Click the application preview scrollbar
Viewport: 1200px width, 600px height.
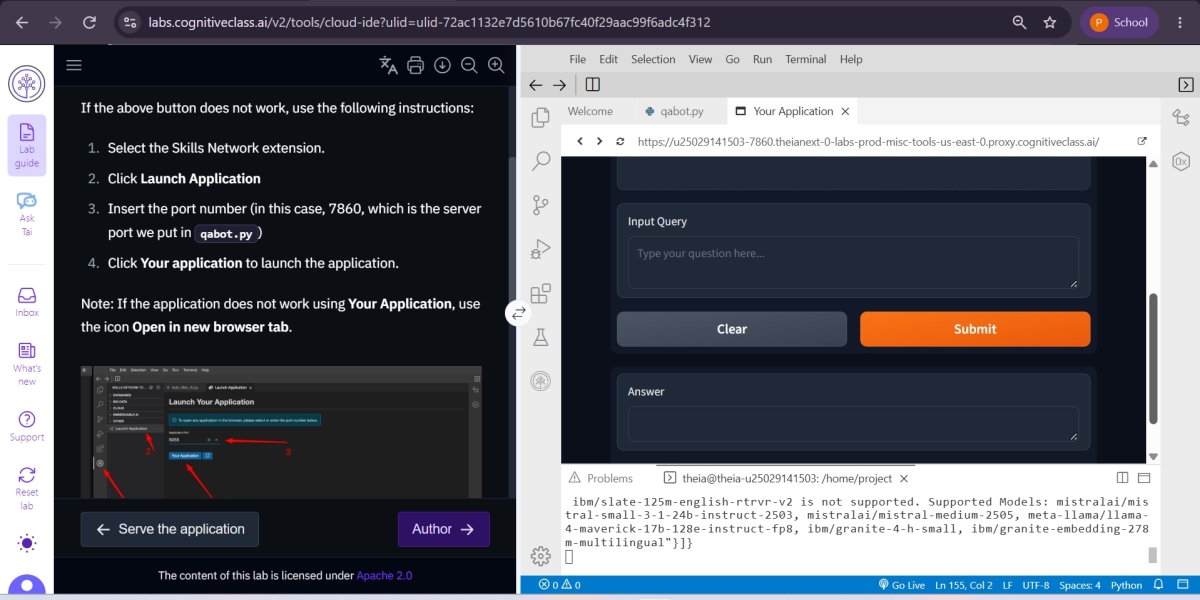[1153, 357]
